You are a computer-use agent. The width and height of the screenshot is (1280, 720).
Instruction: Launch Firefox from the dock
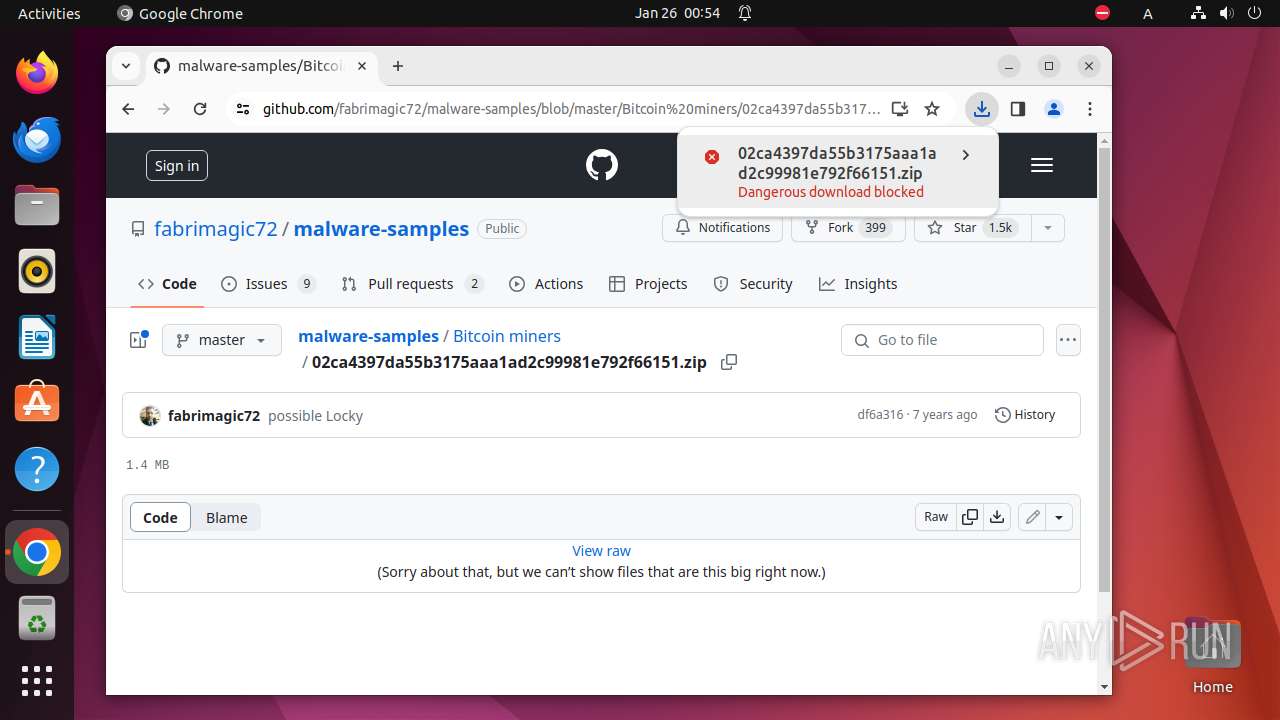(37, 73)
